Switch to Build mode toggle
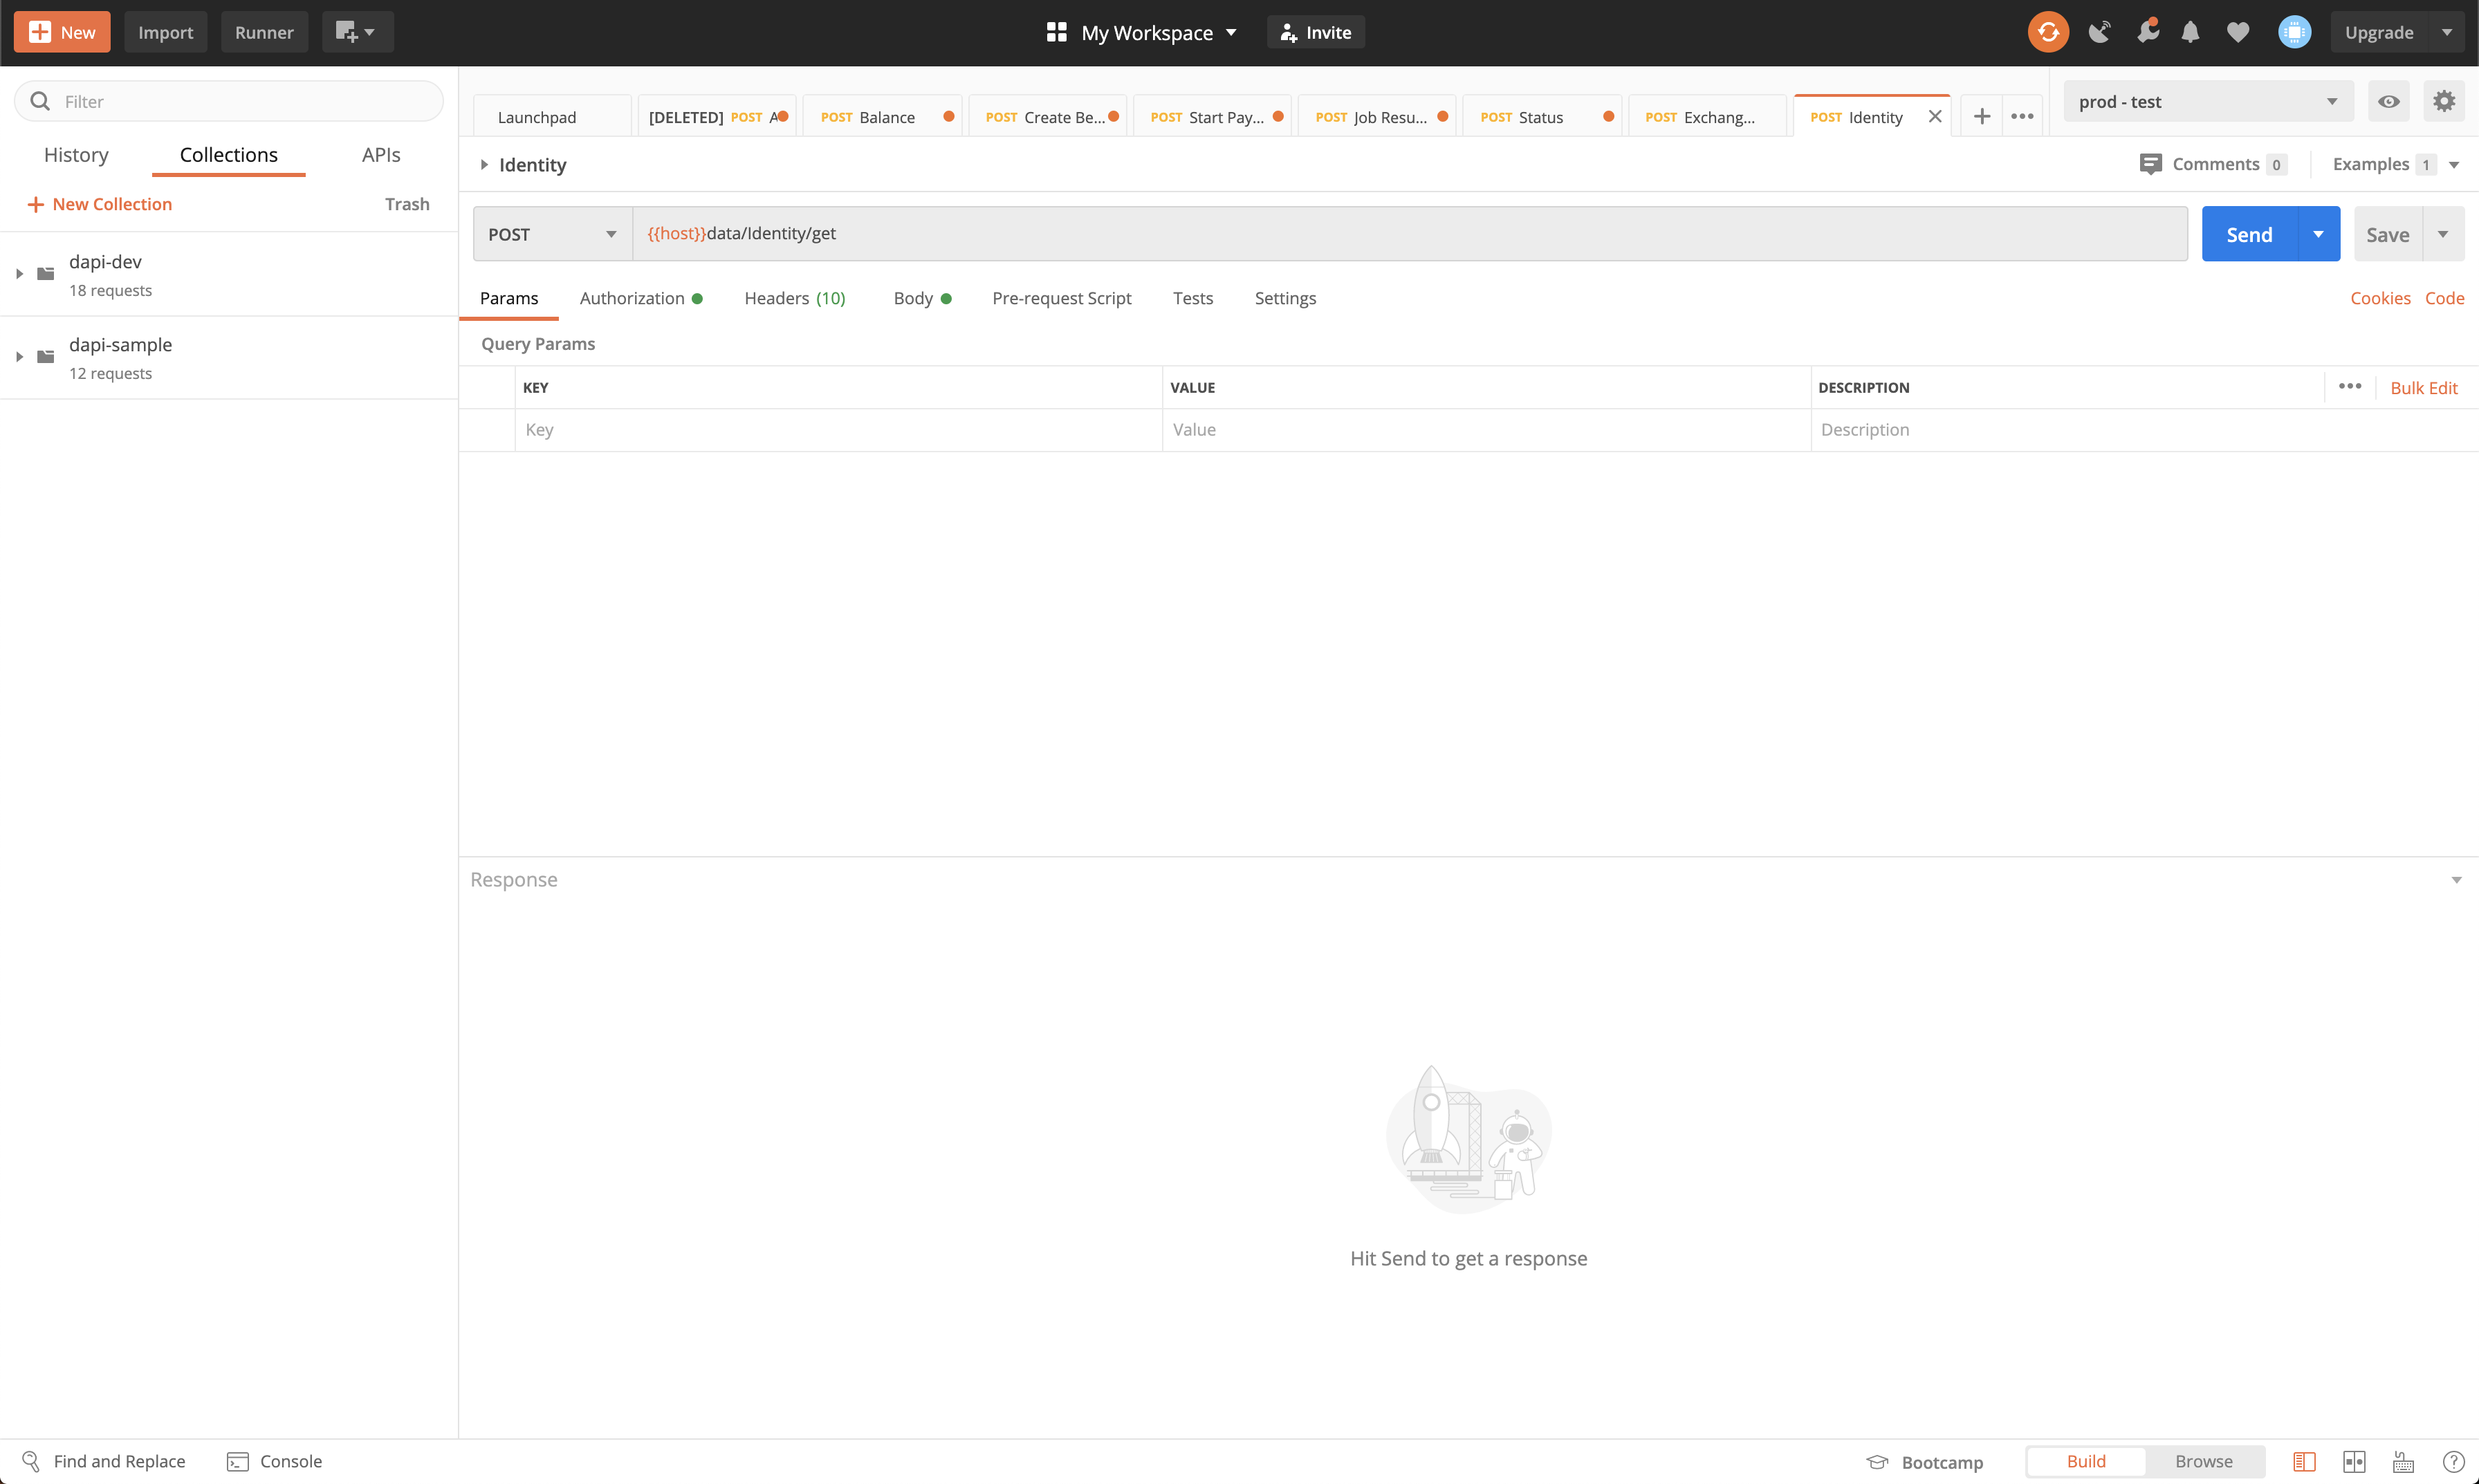 click(x=2086, y=1461)
